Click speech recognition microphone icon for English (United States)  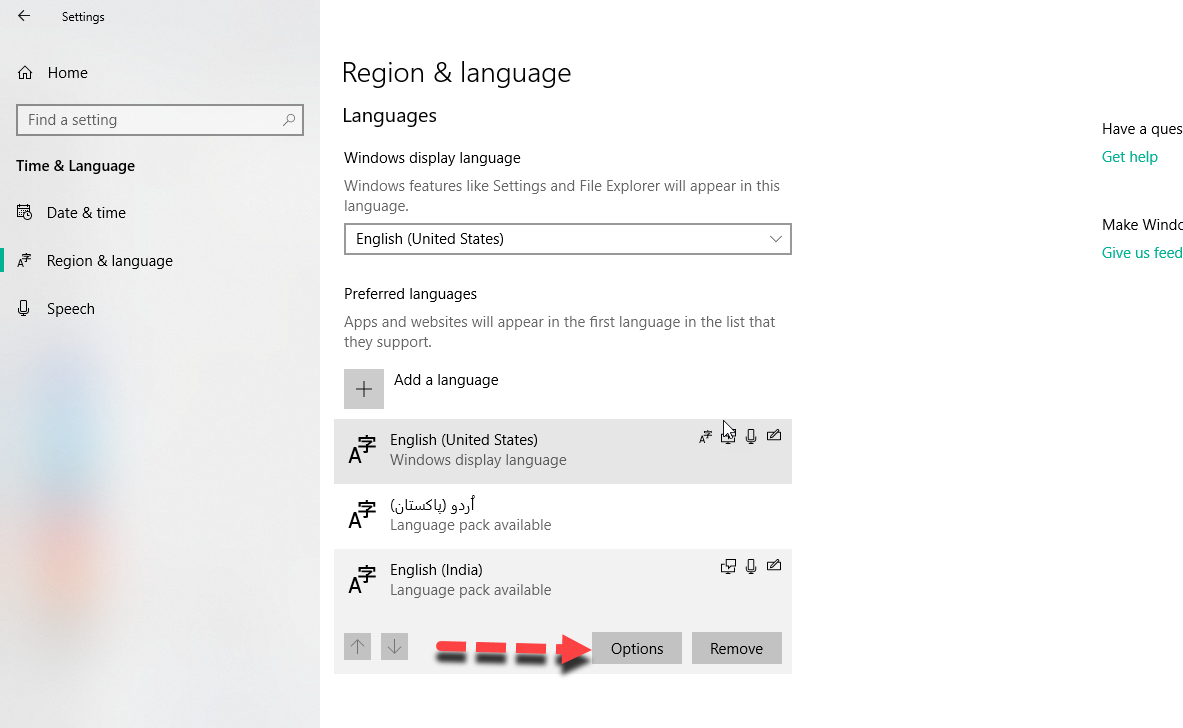click(751, 436)
